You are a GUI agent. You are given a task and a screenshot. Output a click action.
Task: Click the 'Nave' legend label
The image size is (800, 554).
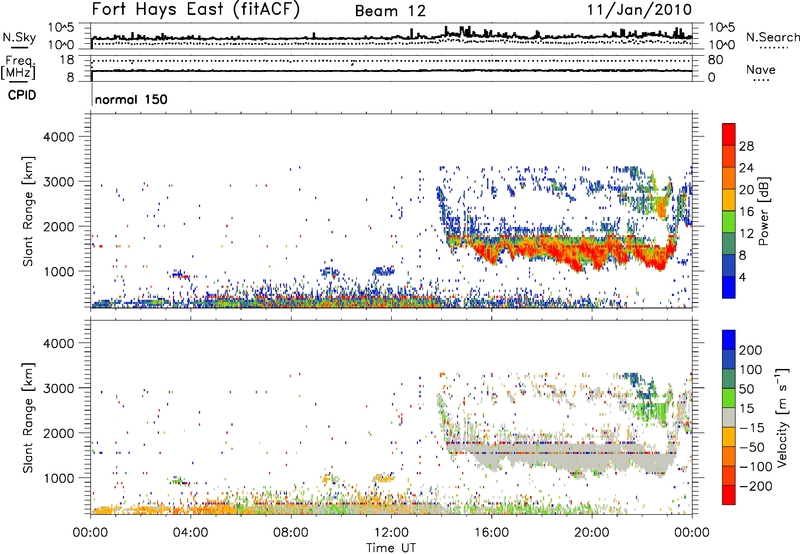[x=761, y=69]
